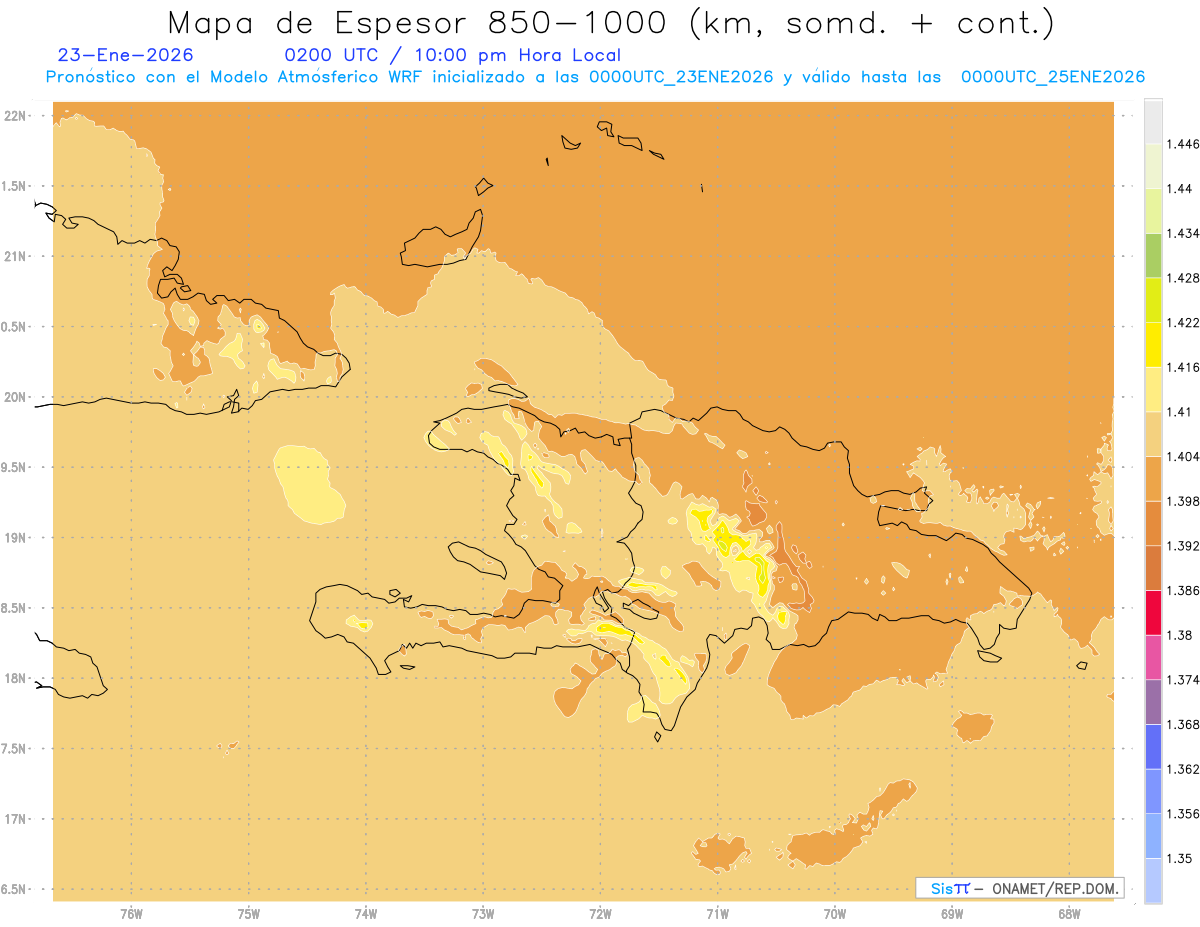Click the '73W' longitude label
This screenshot has width=1200, height=927.
pos(483,914)
